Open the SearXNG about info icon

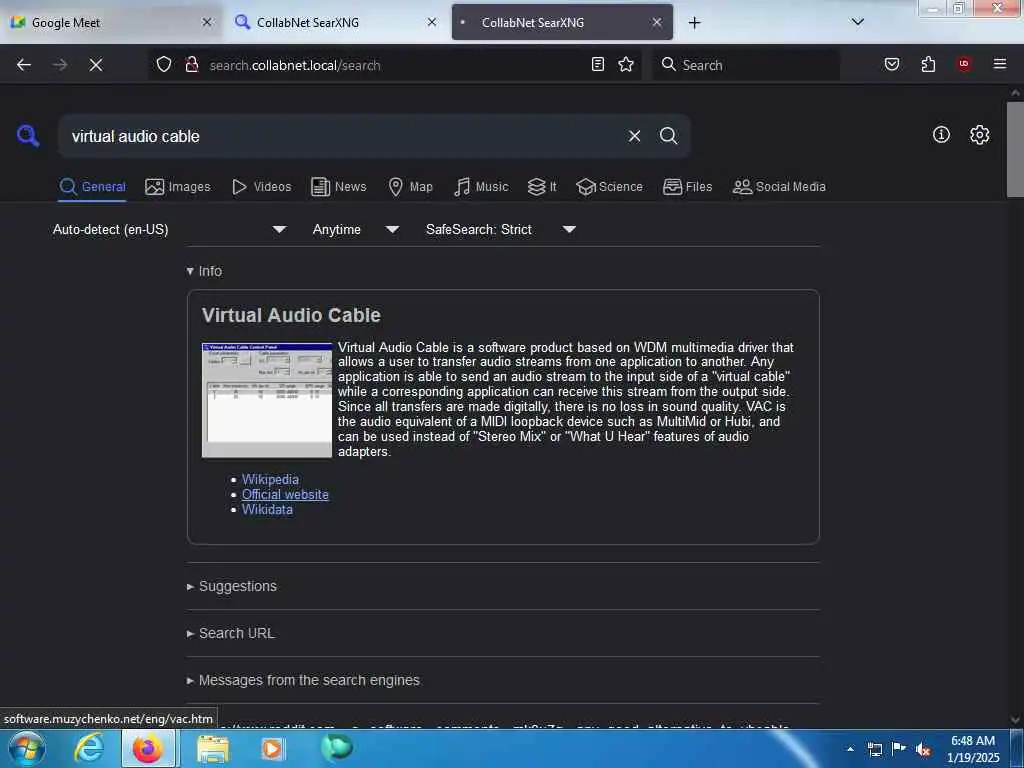click(941, 135)
